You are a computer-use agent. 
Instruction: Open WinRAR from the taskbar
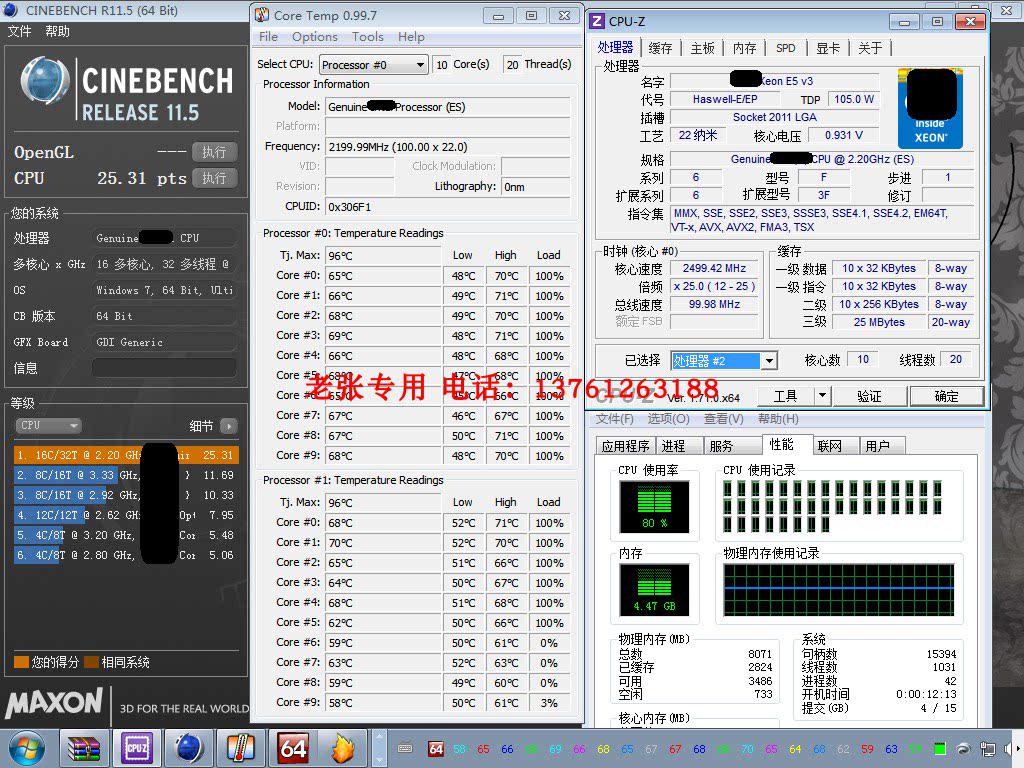pyautogui.click(x=84, y=747)
